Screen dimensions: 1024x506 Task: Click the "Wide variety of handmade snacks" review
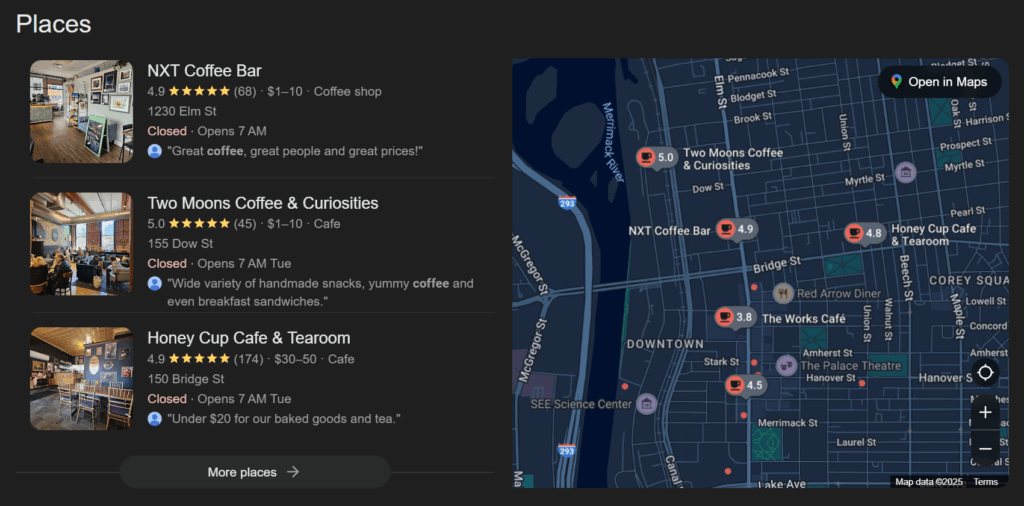(x=320, y=293)
